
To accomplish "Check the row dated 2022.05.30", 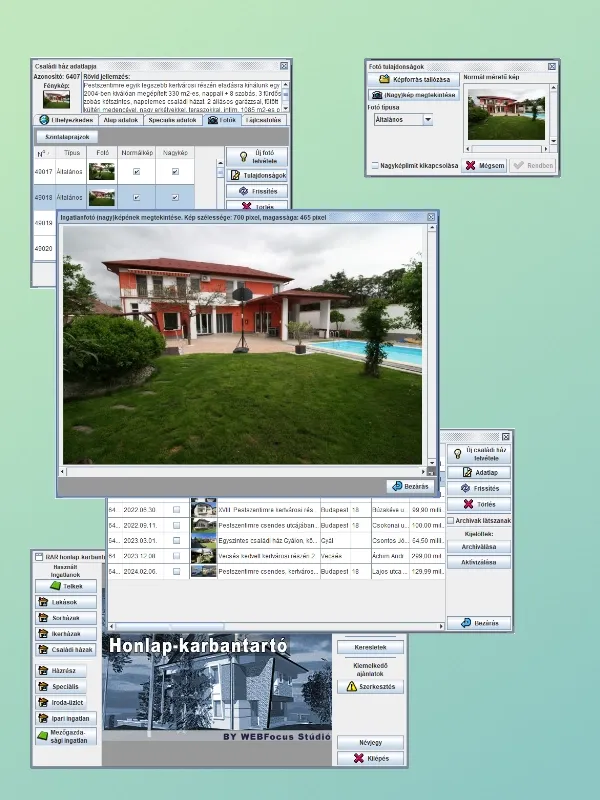I will point(177,510).
